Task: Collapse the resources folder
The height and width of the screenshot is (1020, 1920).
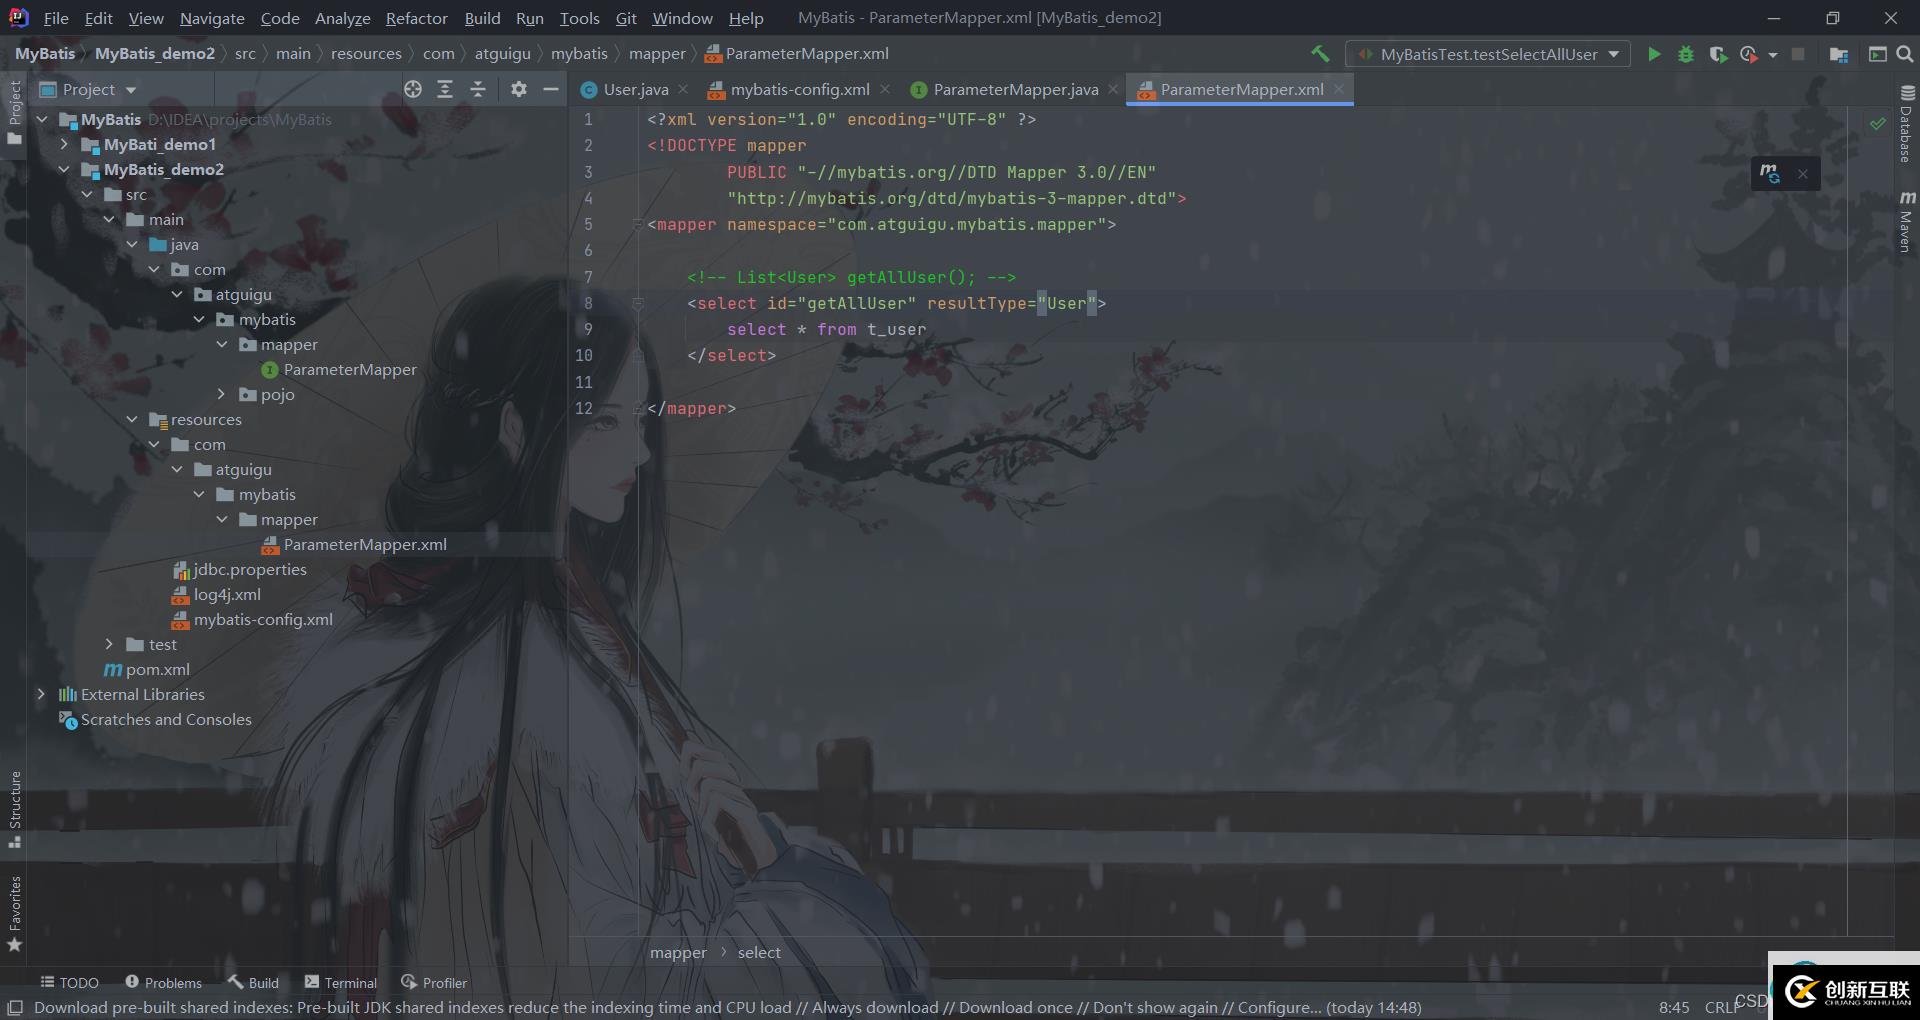Action: tap(132, 419)
